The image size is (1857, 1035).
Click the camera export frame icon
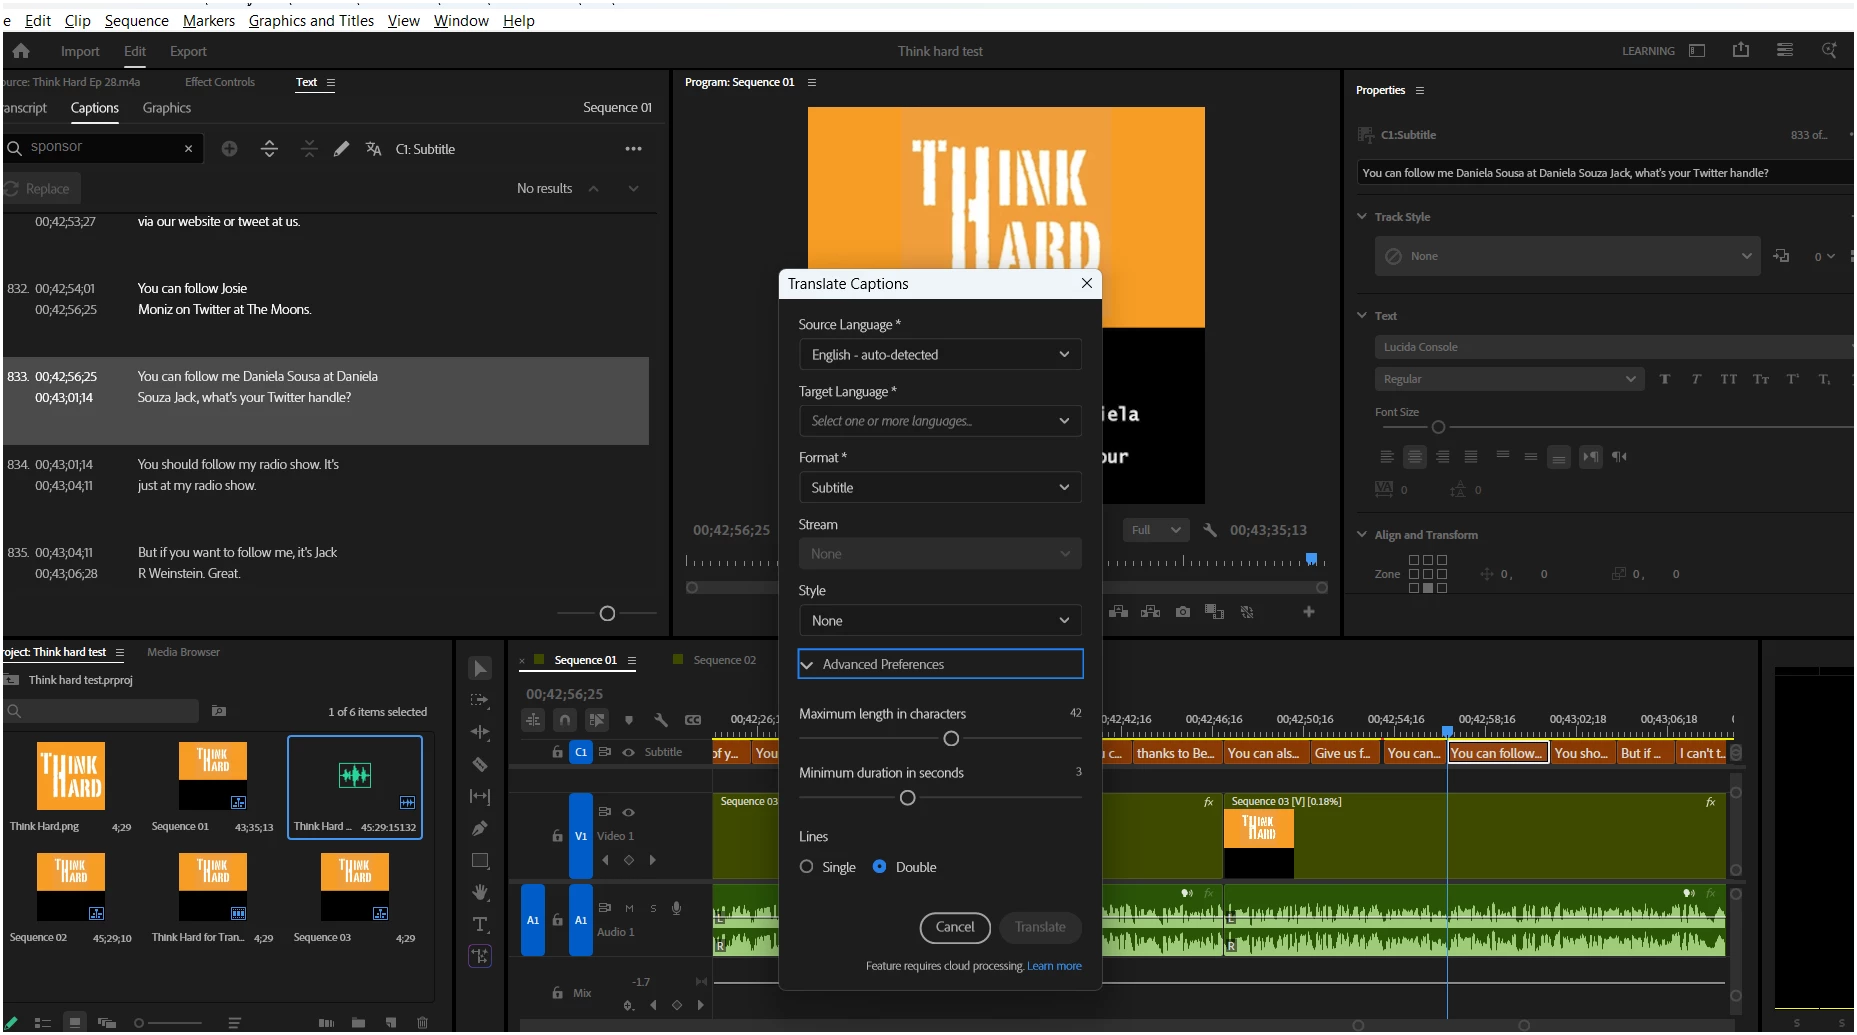[x=1183, y=612]
